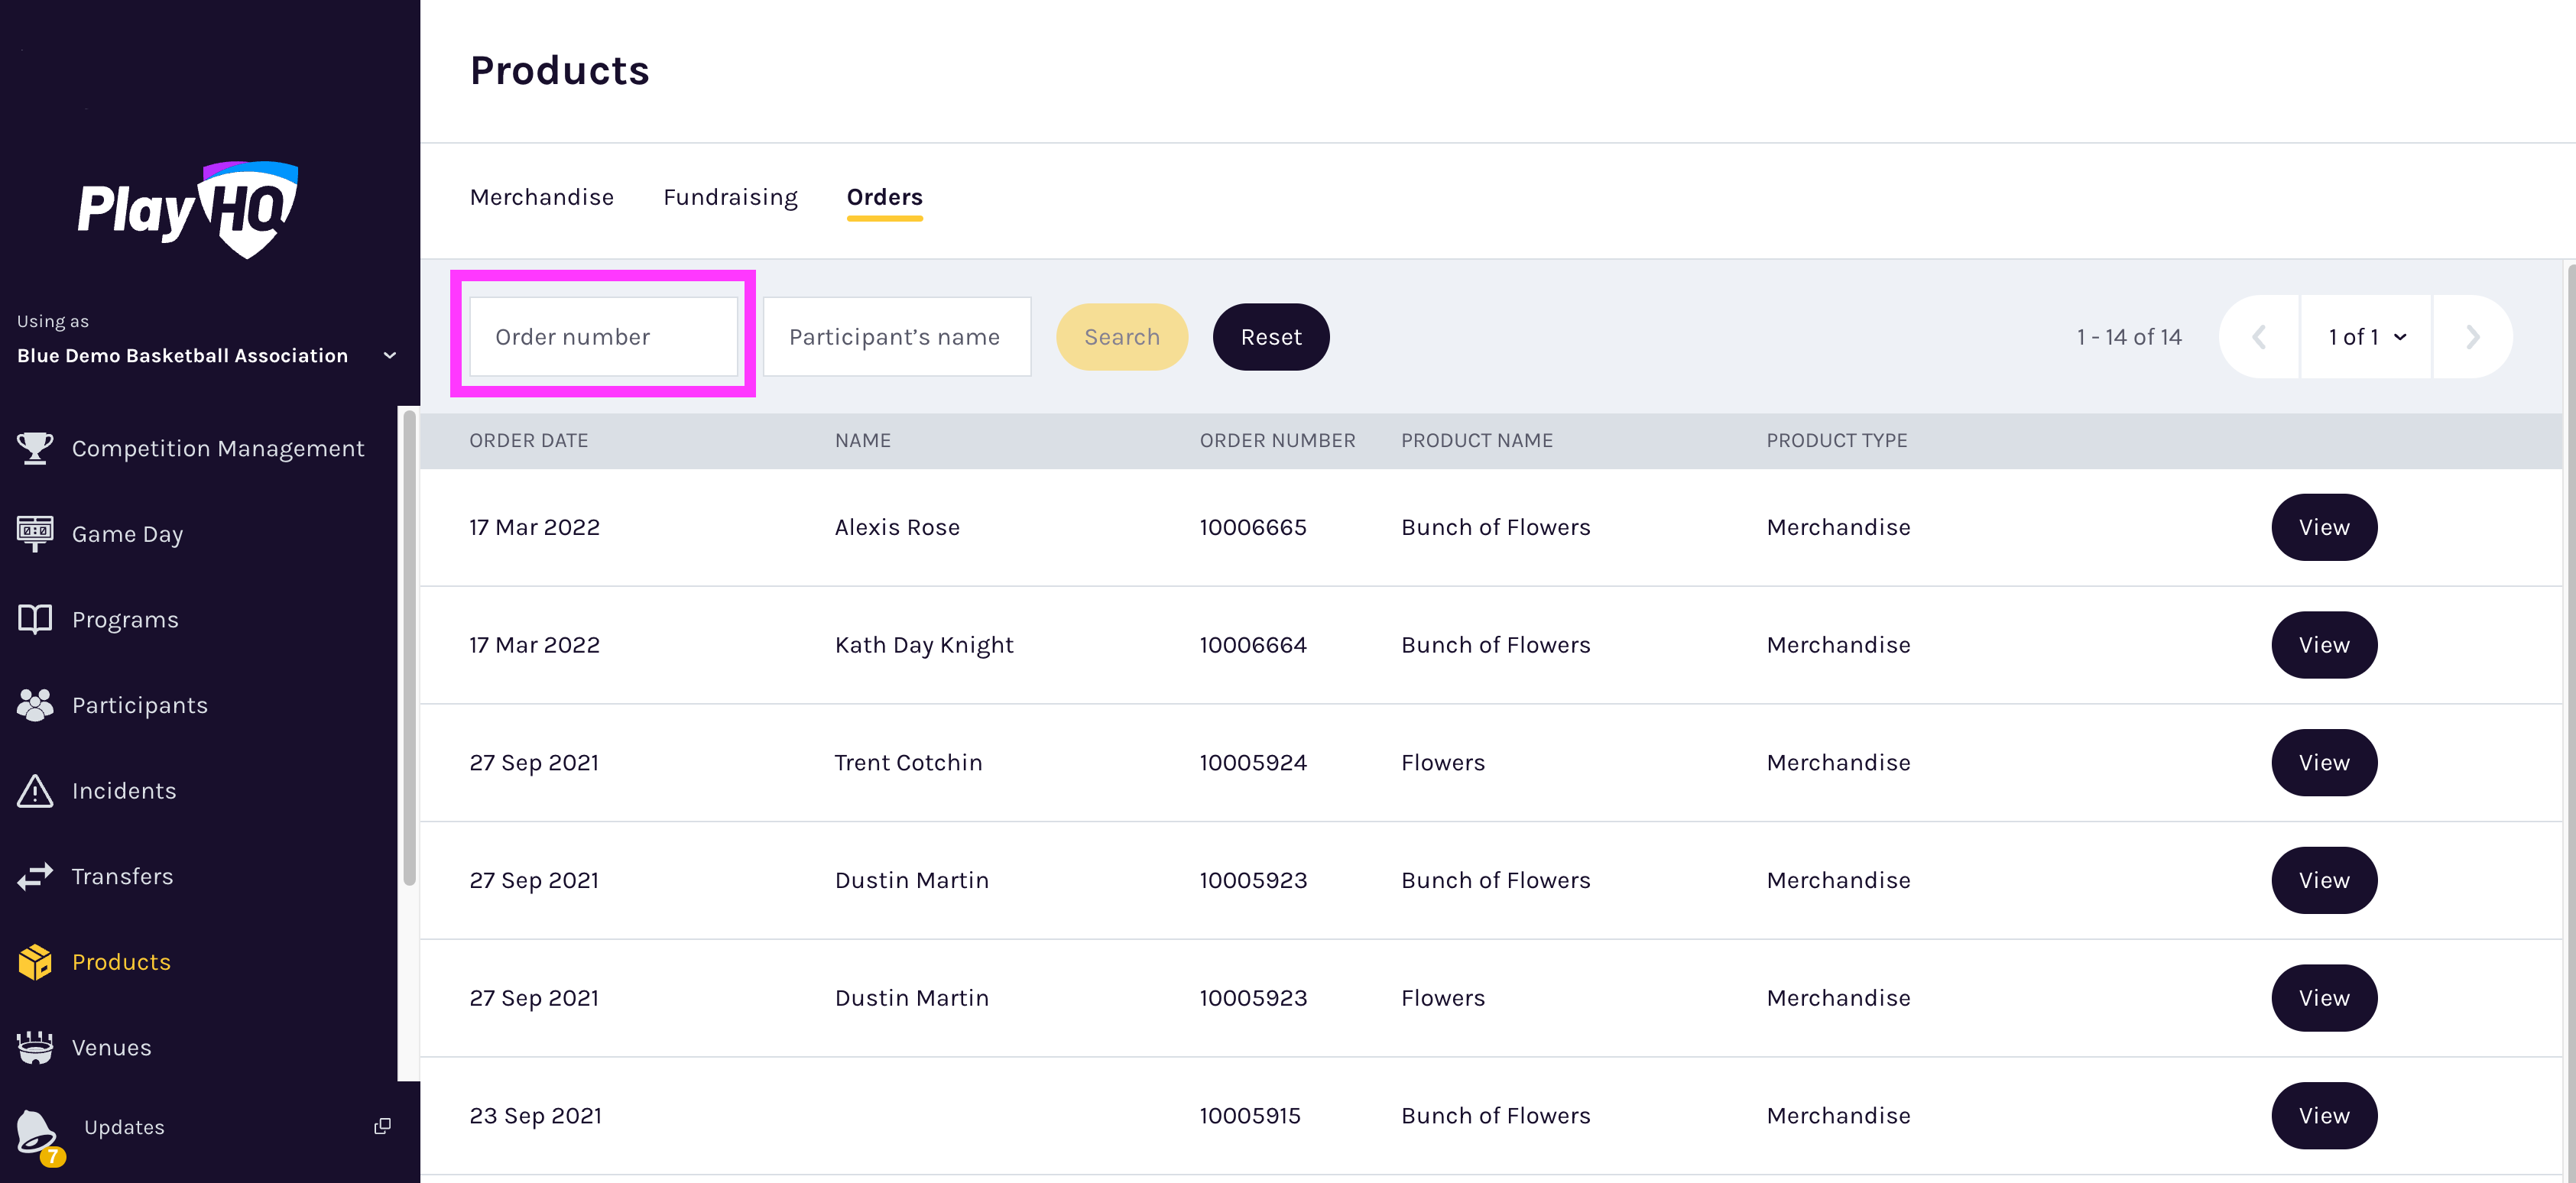Open the Fundraising tab
Screen dimensions: 2576x1183
(730, 197)
